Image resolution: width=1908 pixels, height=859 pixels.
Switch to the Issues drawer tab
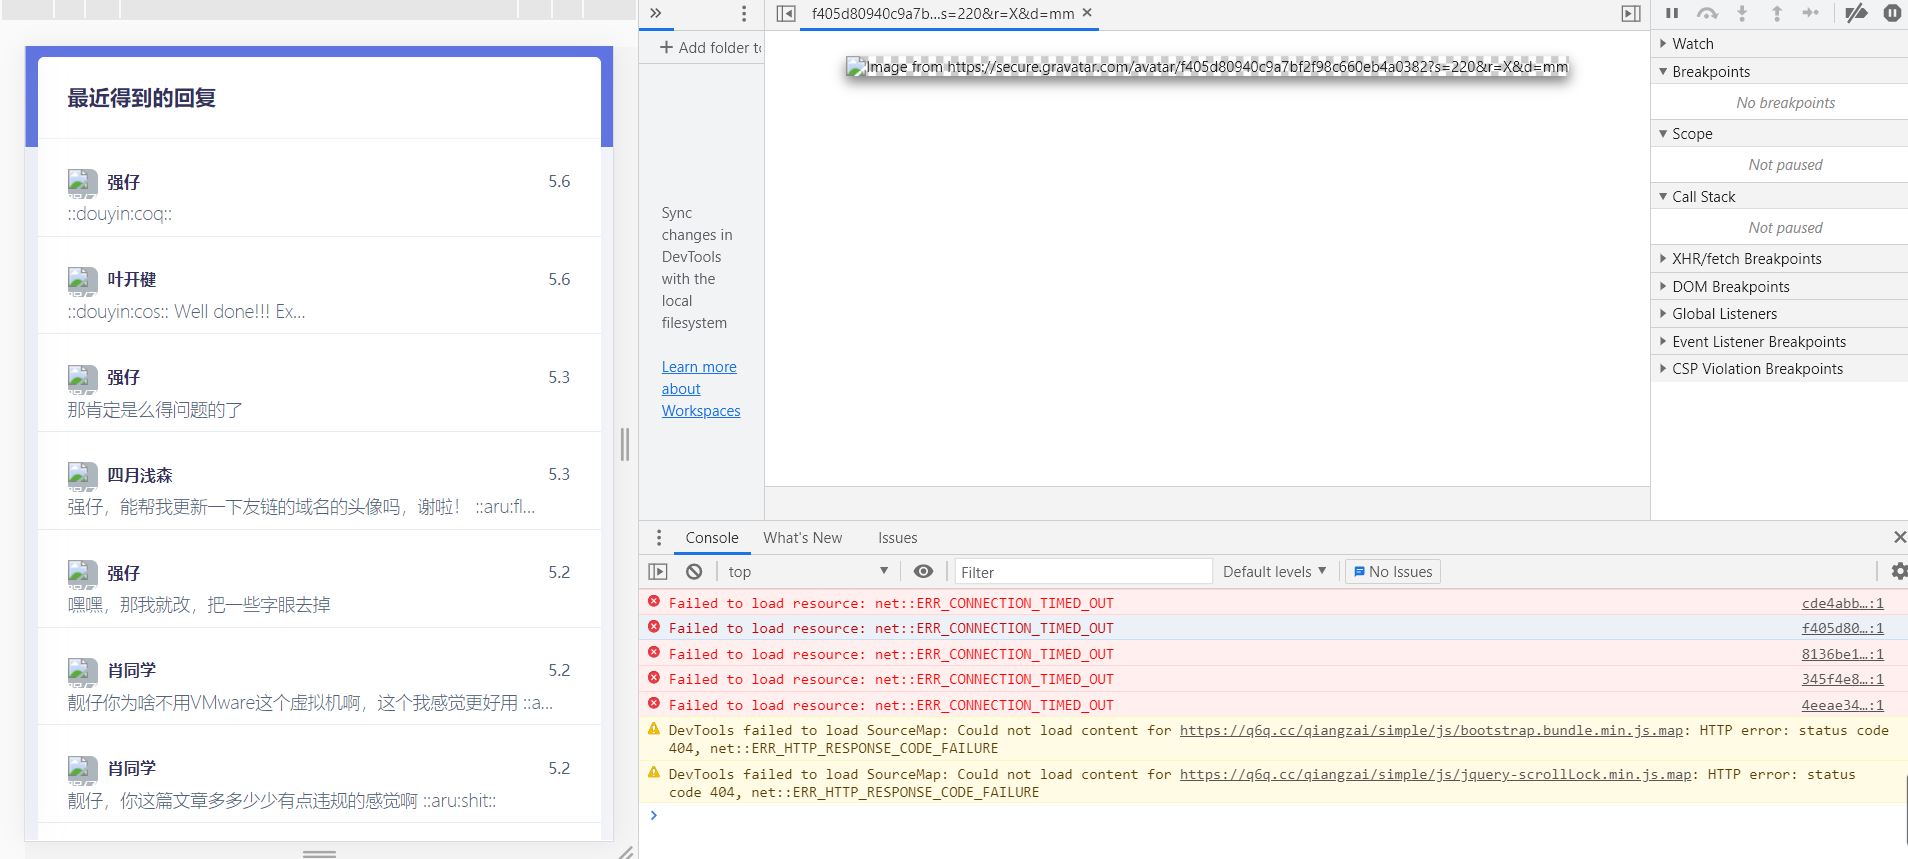pyautogui.click(x=897, y=538)
